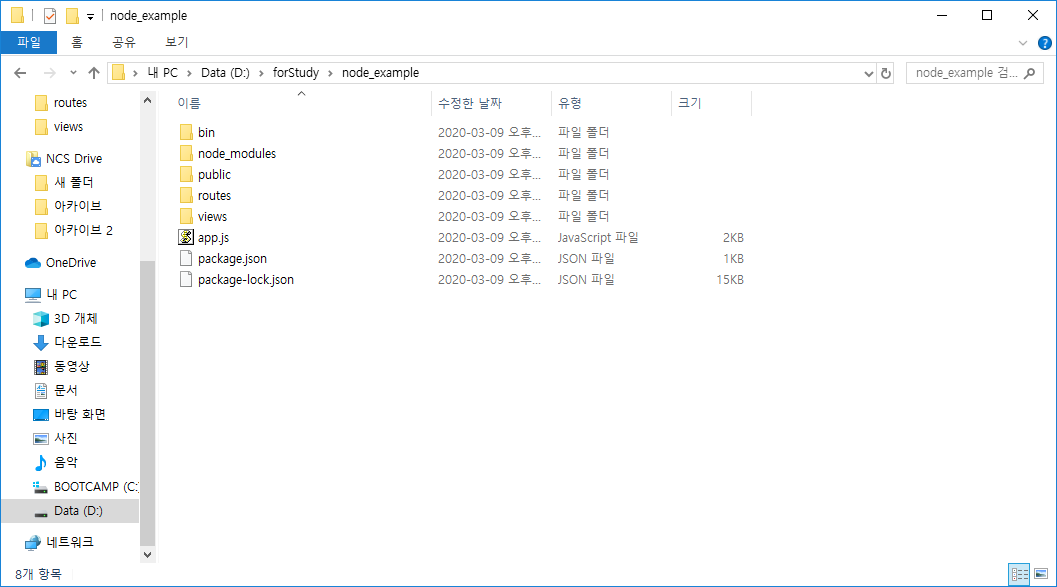Select the package.json file icon
Image resolution: width=1057 pixels, height=587 pixels.
pos(186,258)
